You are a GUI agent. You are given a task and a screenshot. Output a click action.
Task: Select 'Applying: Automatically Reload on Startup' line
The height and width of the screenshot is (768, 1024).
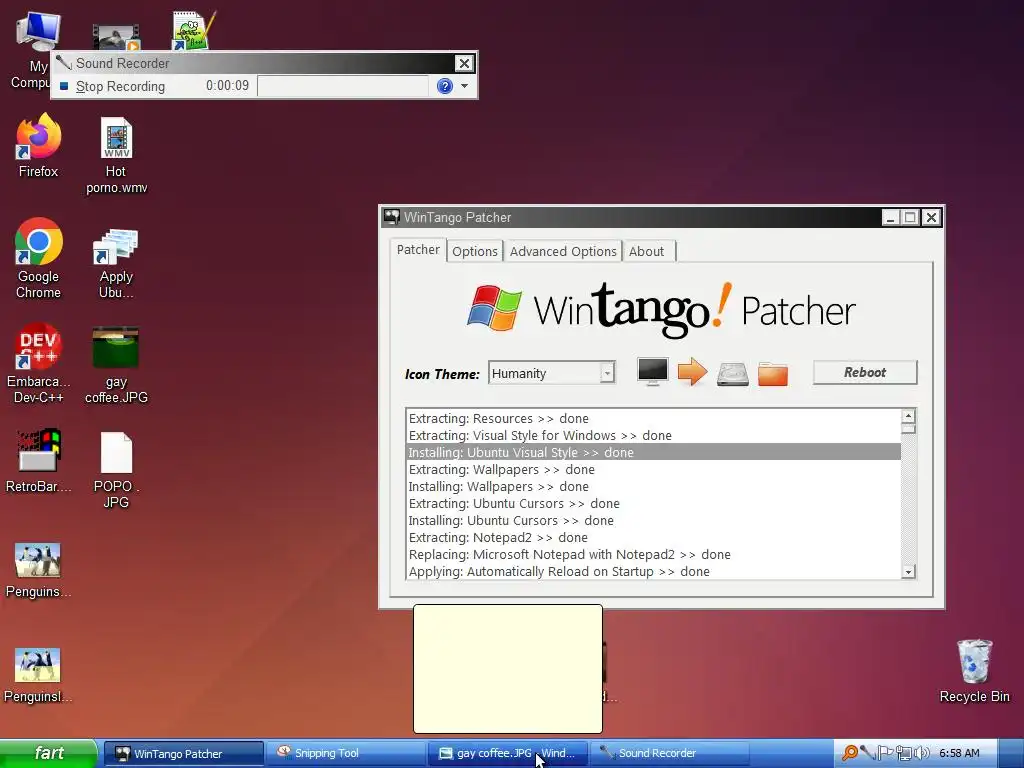(x=653, y=571)
